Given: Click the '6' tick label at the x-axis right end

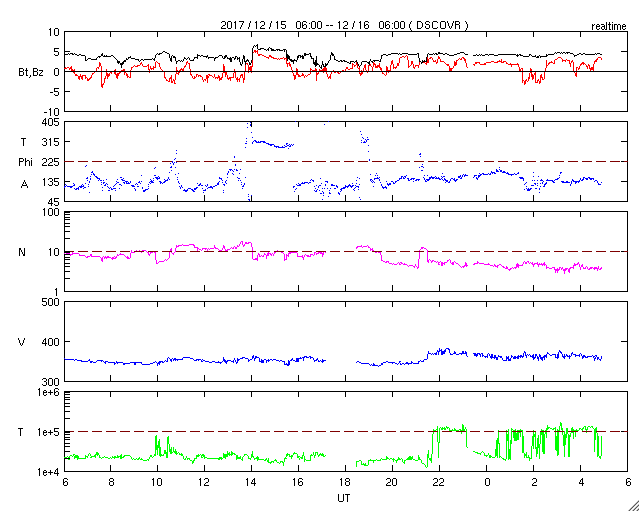Looking at the screenshot, I should tap(627, 483).
